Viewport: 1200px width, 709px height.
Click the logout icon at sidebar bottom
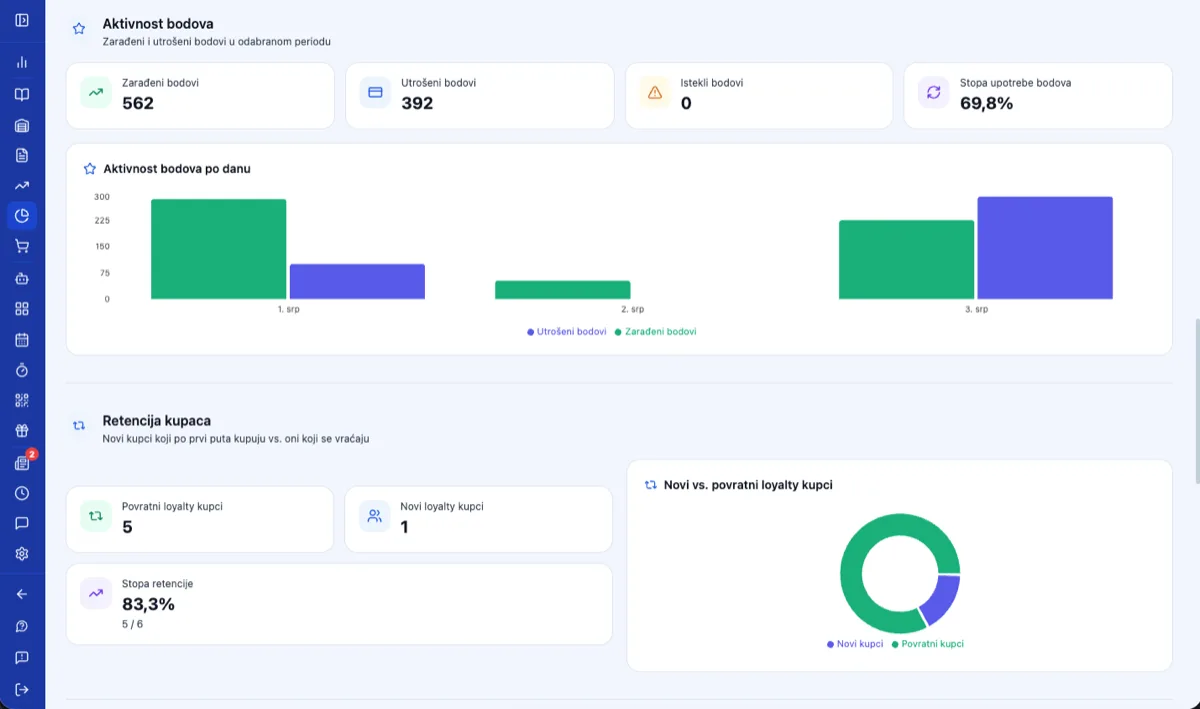(22, 689)
